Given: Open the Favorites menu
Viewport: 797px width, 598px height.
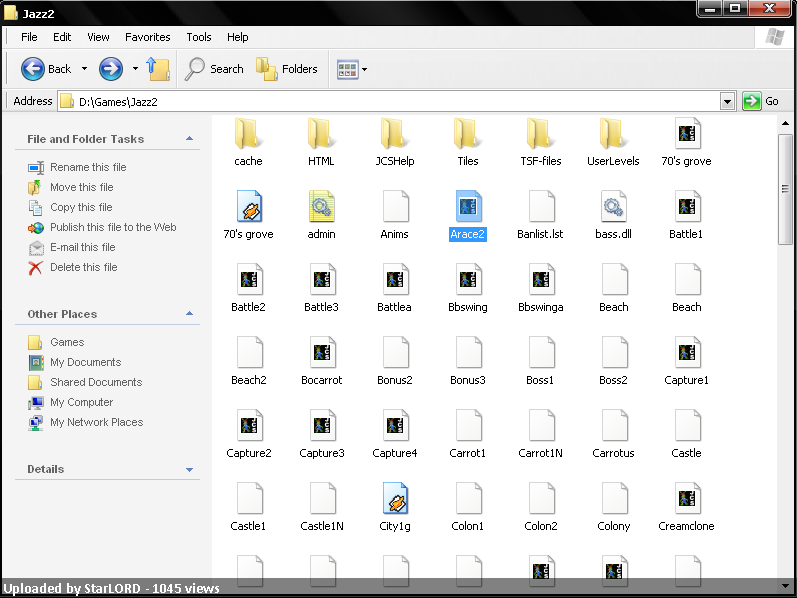Looking at the screenshot, I should point(147,37).
